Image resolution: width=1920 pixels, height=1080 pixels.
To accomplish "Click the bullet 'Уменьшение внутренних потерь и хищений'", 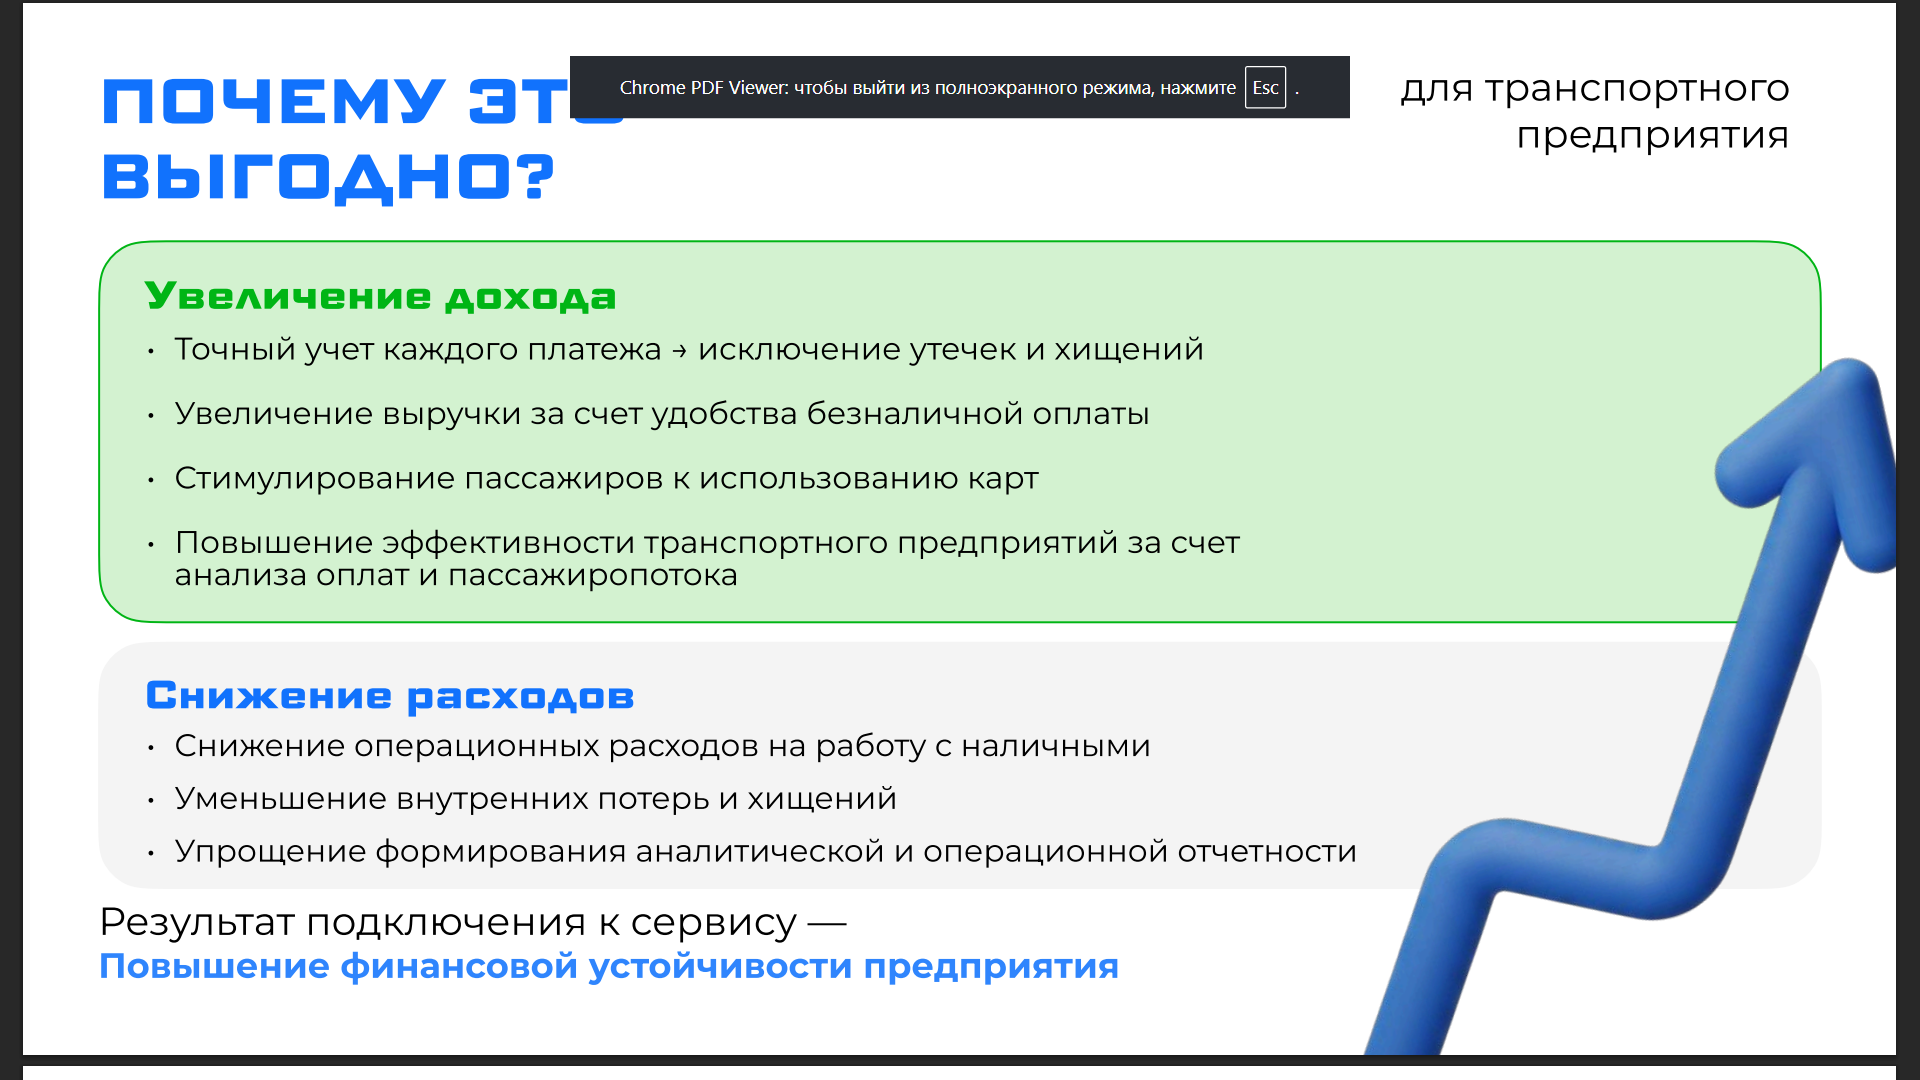I will [x=535, y=798].
